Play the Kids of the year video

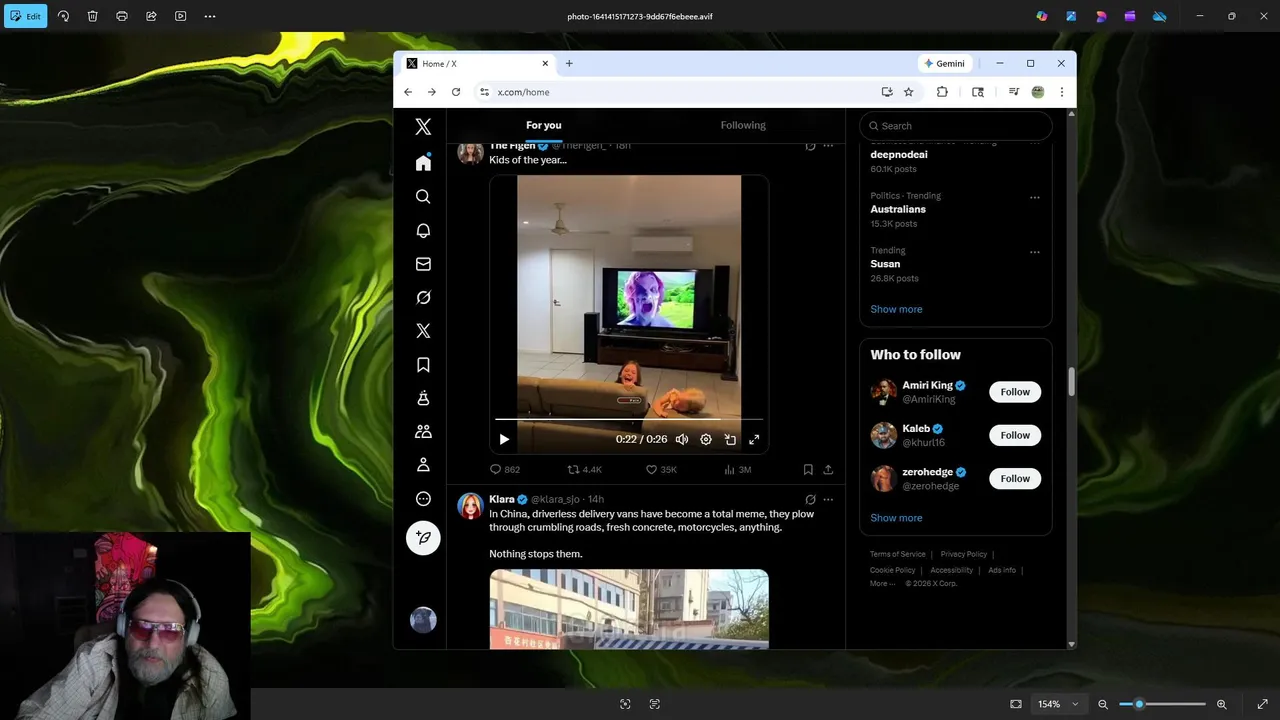504,439
